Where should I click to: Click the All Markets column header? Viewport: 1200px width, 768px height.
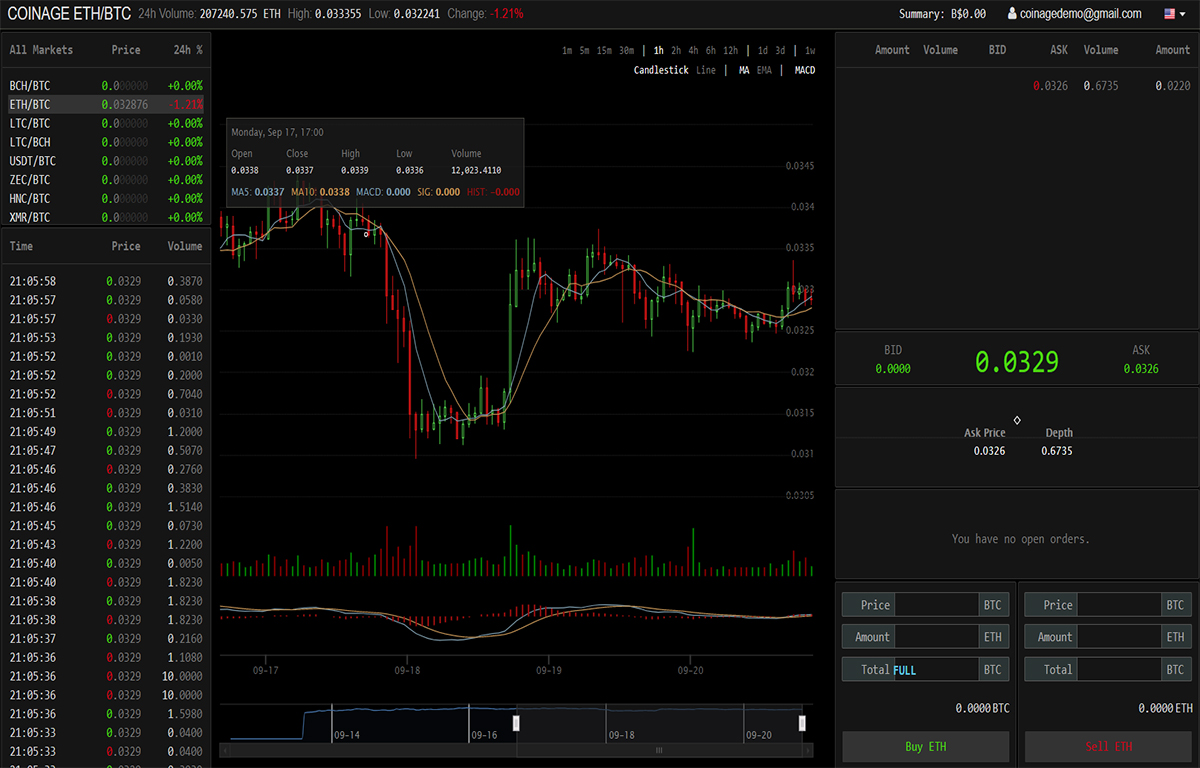(41, 50)
